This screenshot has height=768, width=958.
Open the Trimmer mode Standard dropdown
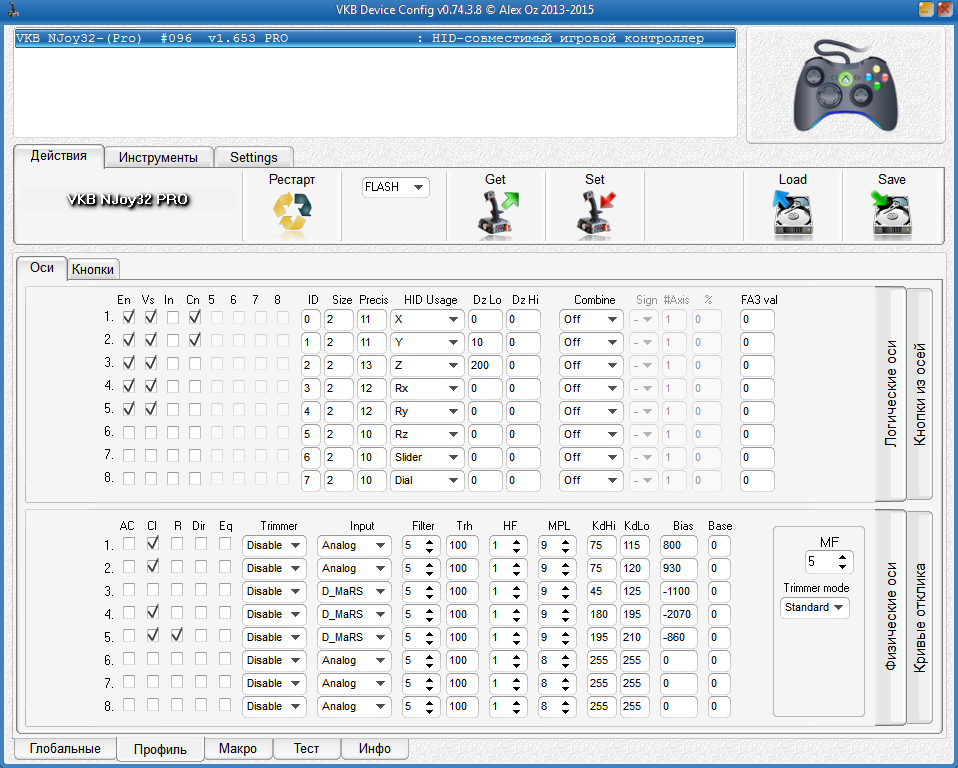pyautogui.click(x=814, y=607)
